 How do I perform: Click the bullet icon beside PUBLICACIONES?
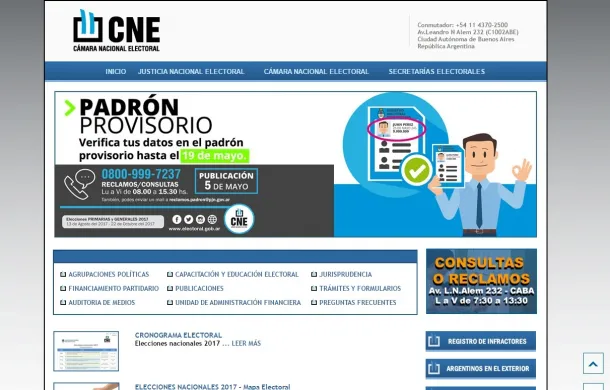click(170, 288)
